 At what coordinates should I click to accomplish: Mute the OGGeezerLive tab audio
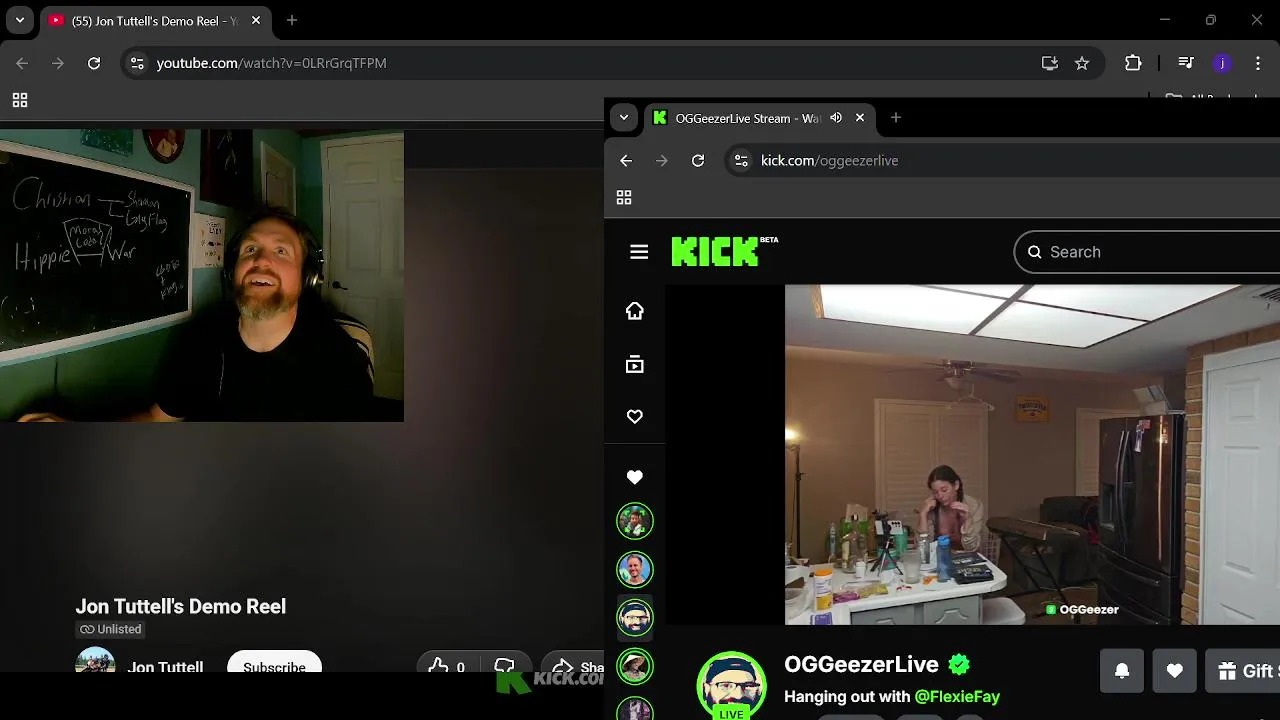[836, 118]
